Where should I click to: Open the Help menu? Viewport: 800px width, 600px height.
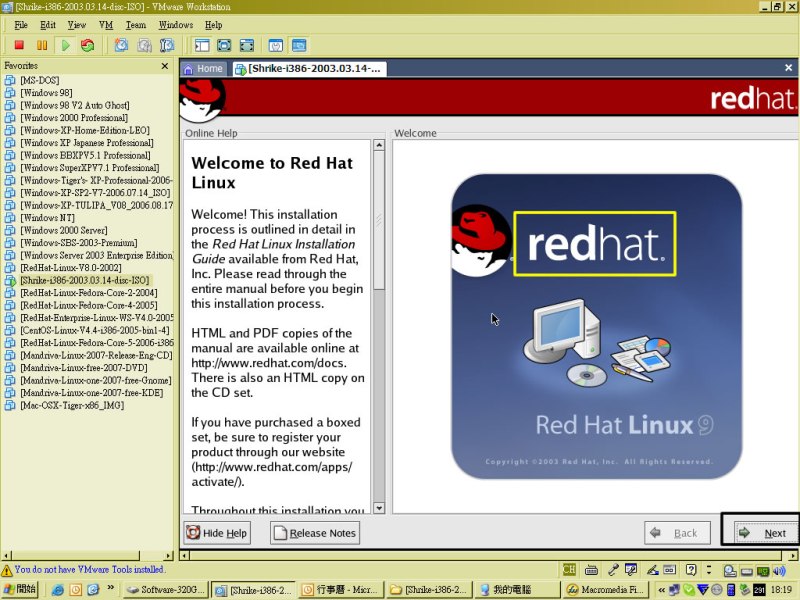214,25
